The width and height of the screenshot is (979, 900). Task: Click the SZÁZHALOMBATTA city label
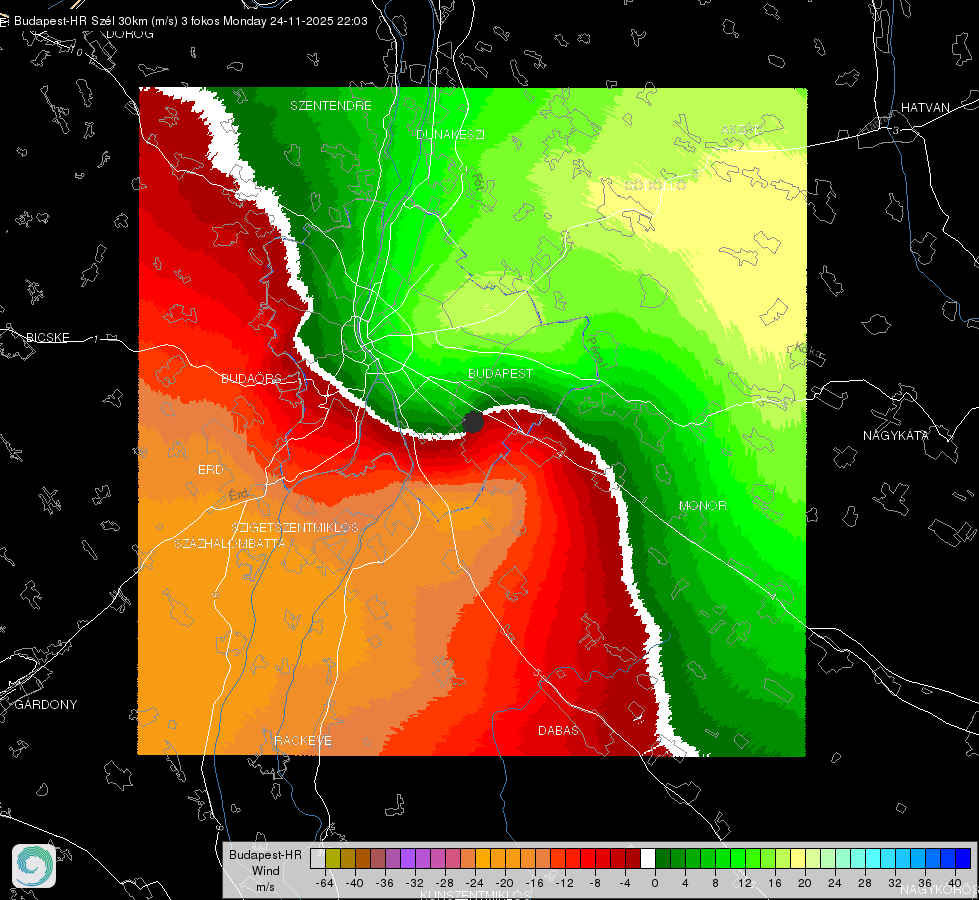click(x=230, y=543)
